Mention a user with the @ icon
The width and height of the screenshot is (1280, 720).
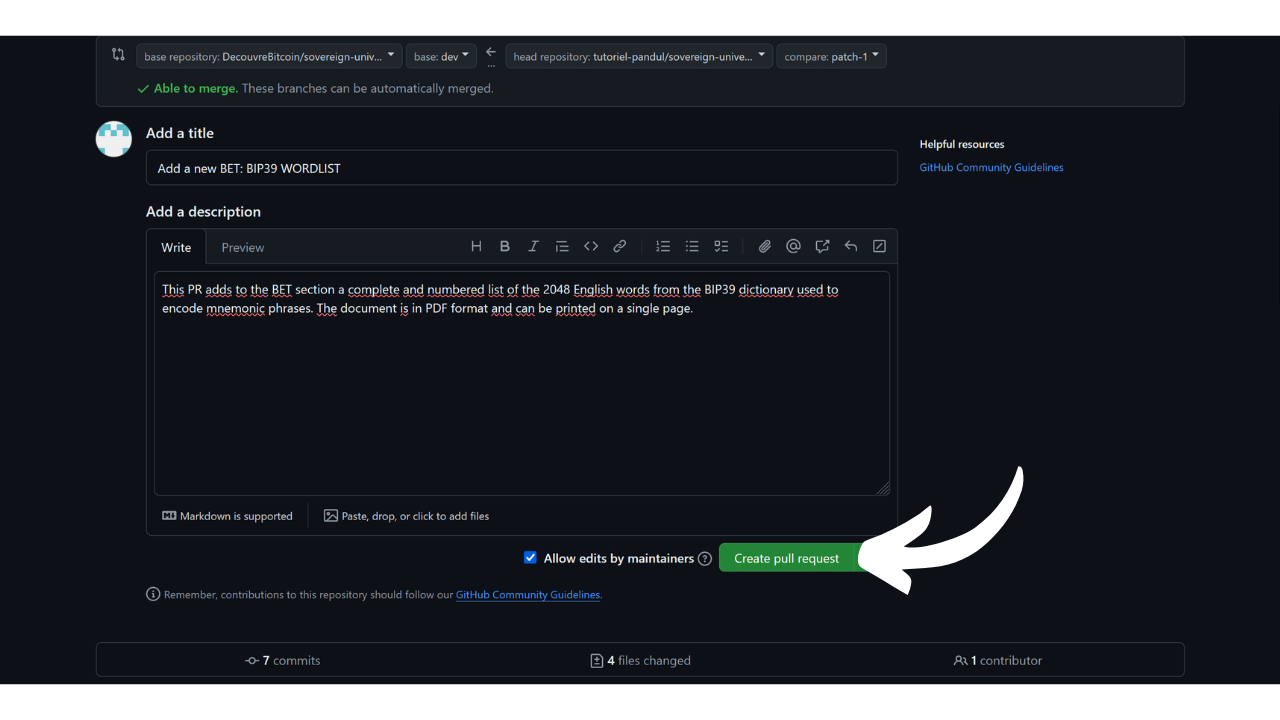pyautogui.click(x=793, y=246)
